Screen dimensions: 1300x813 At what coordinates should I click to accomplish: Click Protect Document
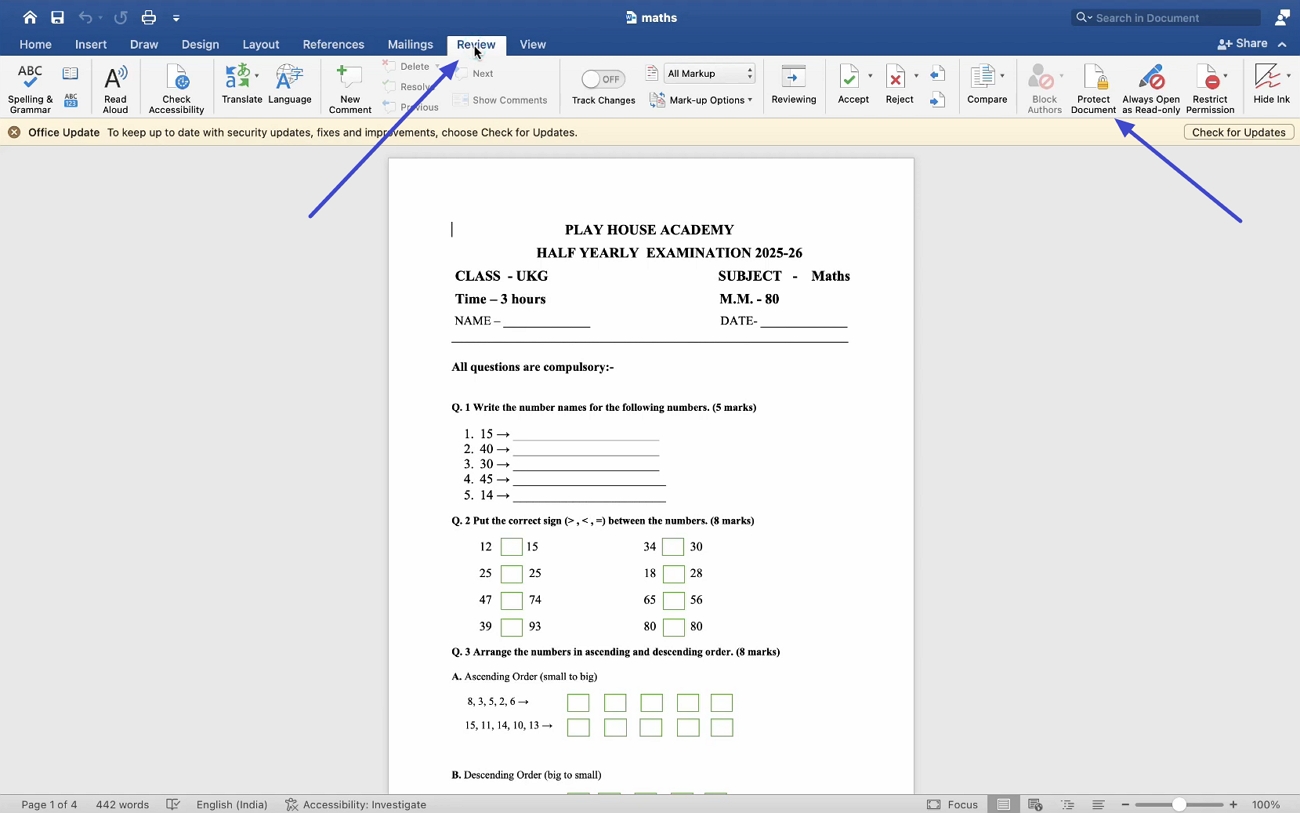click(1093, 88)
